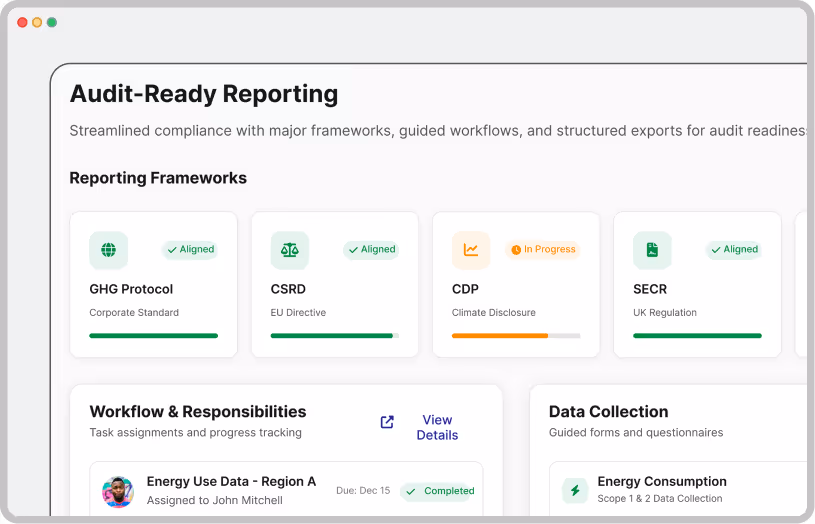Image resolution: width=815 pixels, height=524 pixels.
Task: Click 'Task assignments and progress tracking' text
Action: click(195, 433)
